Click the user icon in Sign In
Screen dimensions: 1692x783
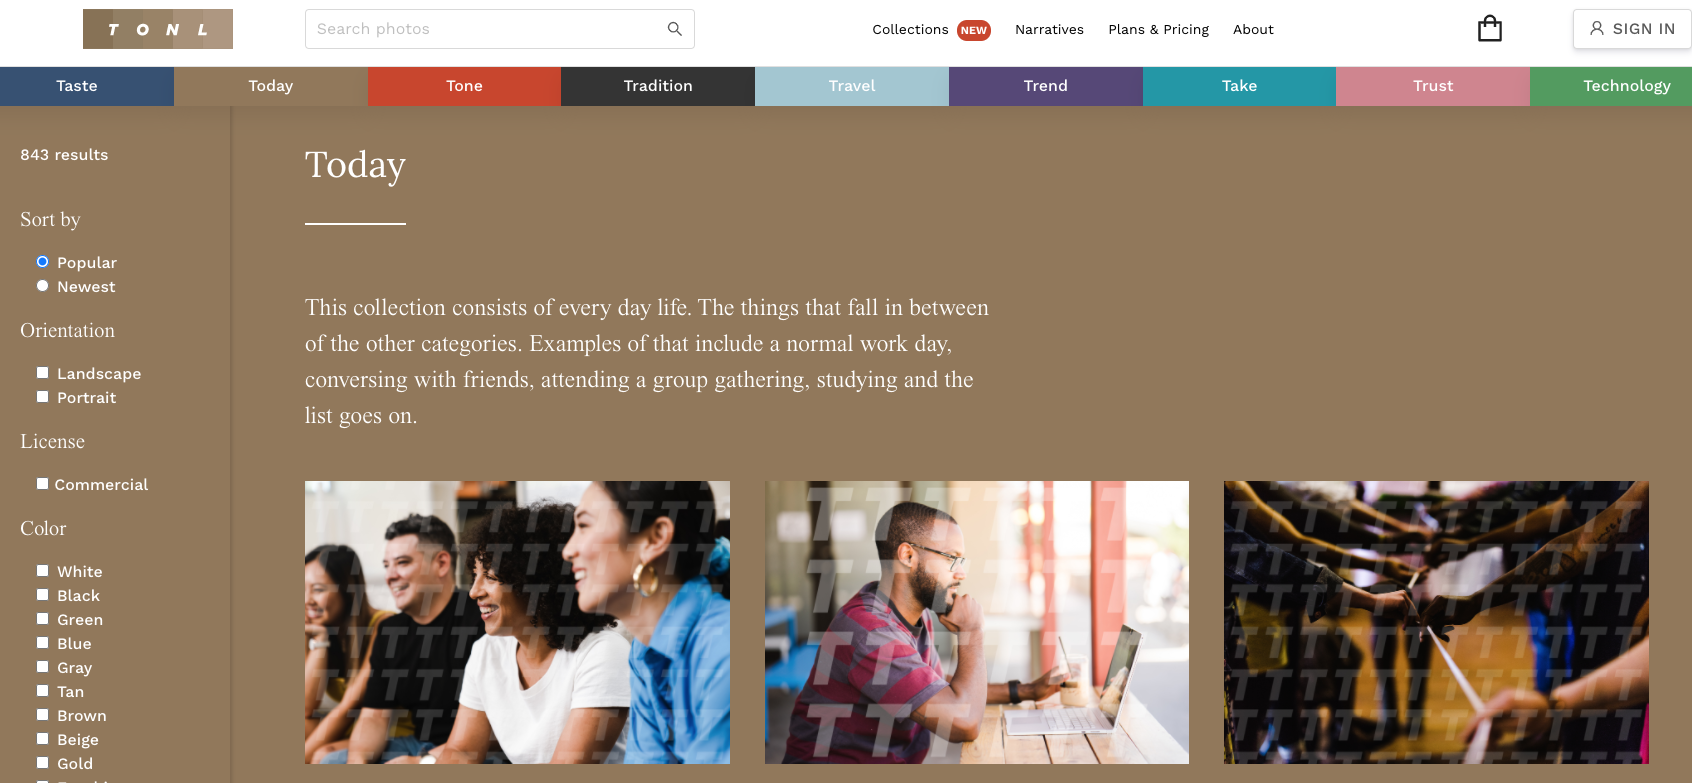pyautogui.click(x=1597, y=28)
